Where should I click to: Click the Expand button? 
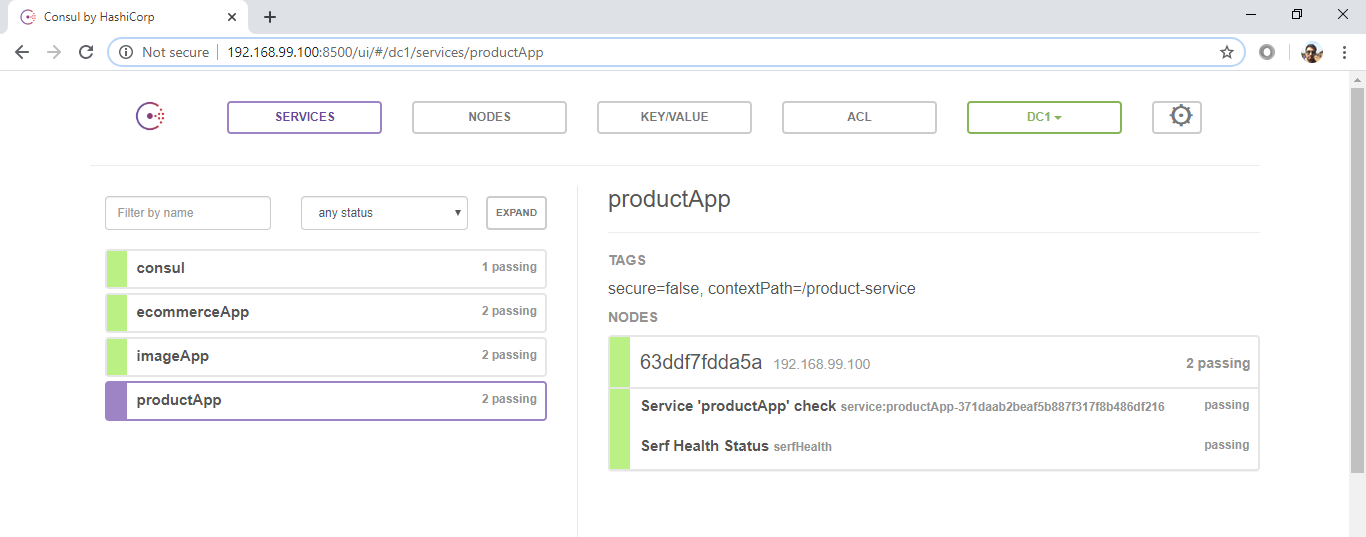pos(516,213)
